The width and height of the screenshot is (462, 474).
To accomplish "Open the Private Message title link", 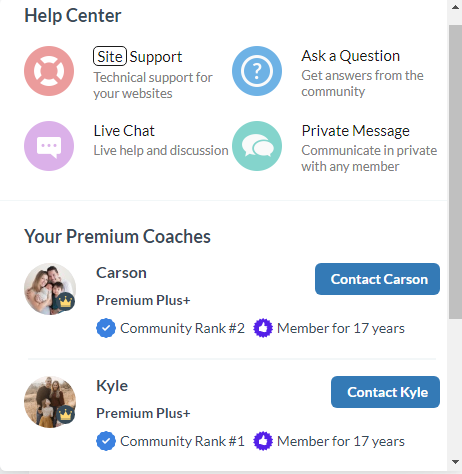I will (356, 131).
